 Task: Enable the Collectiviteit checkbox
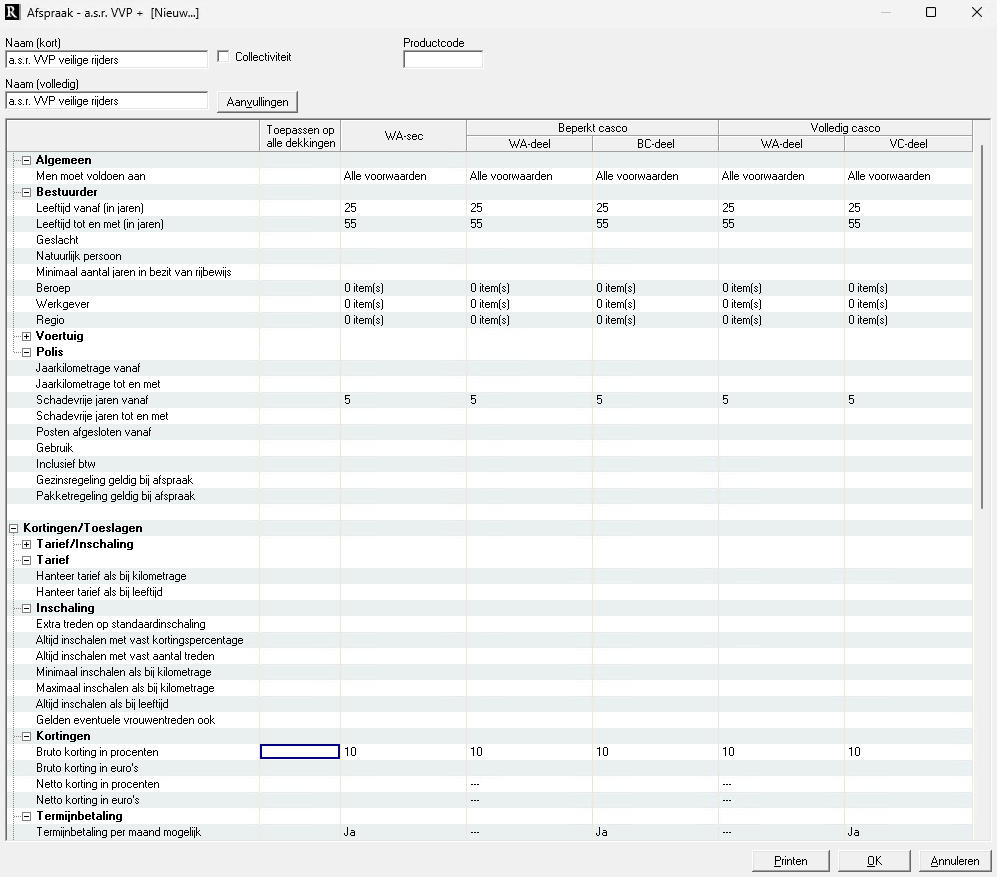223,57
